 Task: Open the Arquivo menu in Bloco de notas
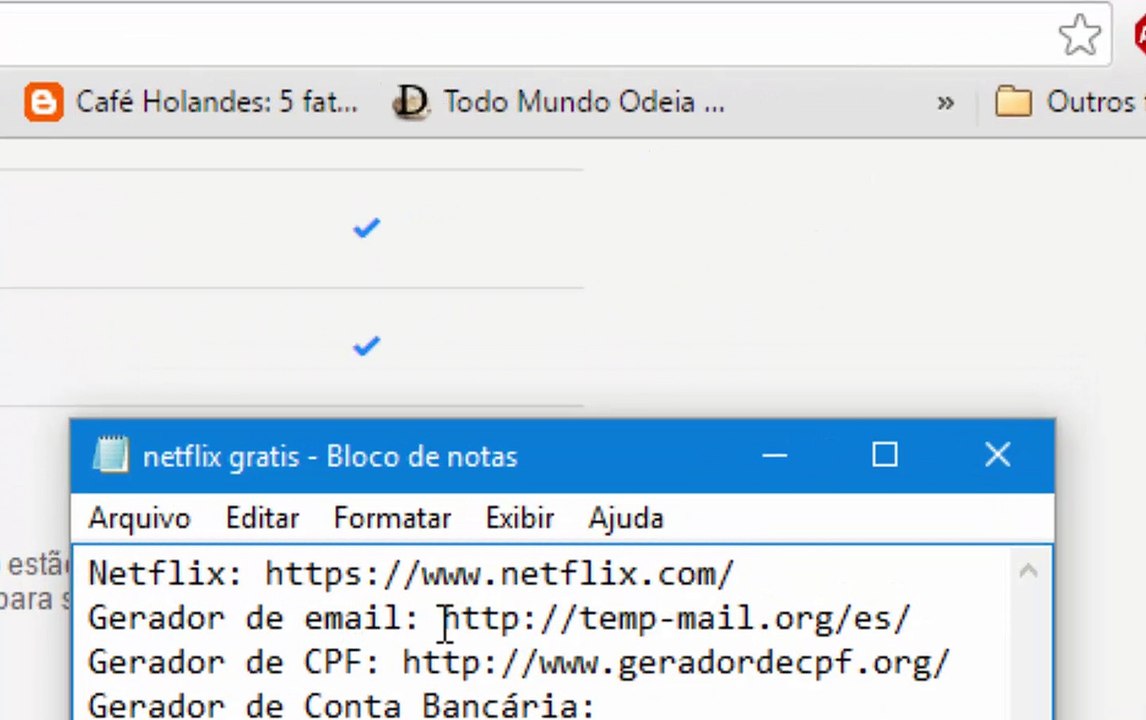[x=140, y=518]
